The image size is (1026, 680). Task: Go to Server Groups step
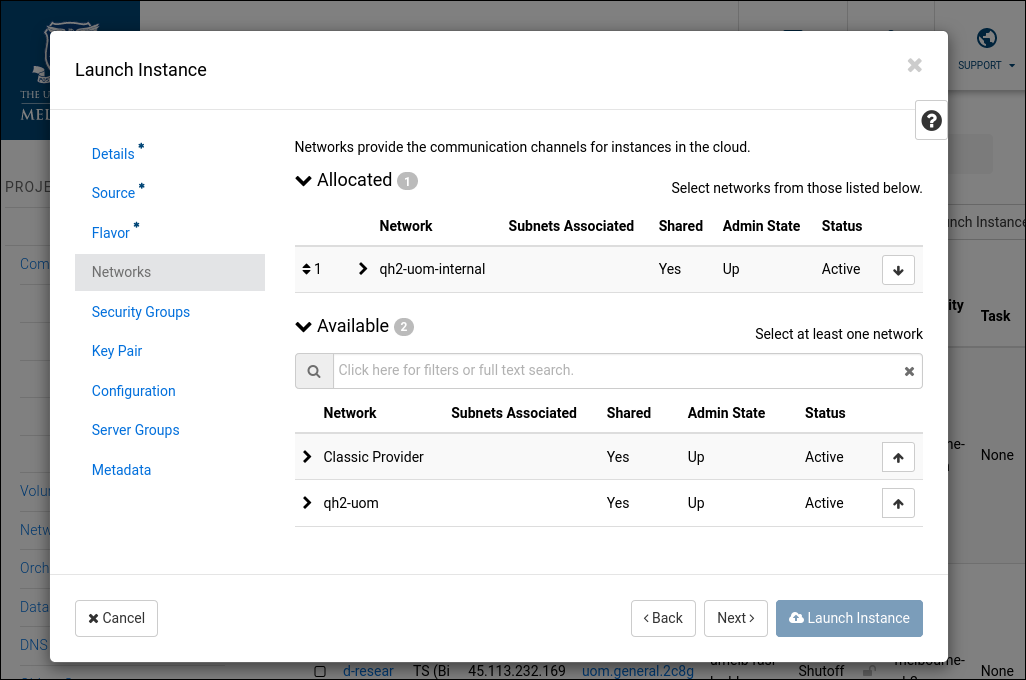(x=135, y=430)
